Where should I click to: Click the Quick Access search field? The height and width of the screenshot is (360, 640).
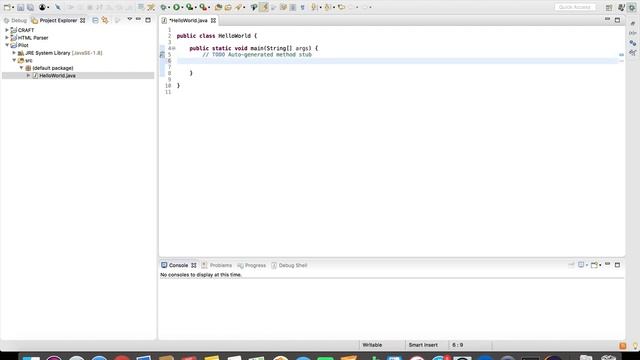(x=575, y=7)
